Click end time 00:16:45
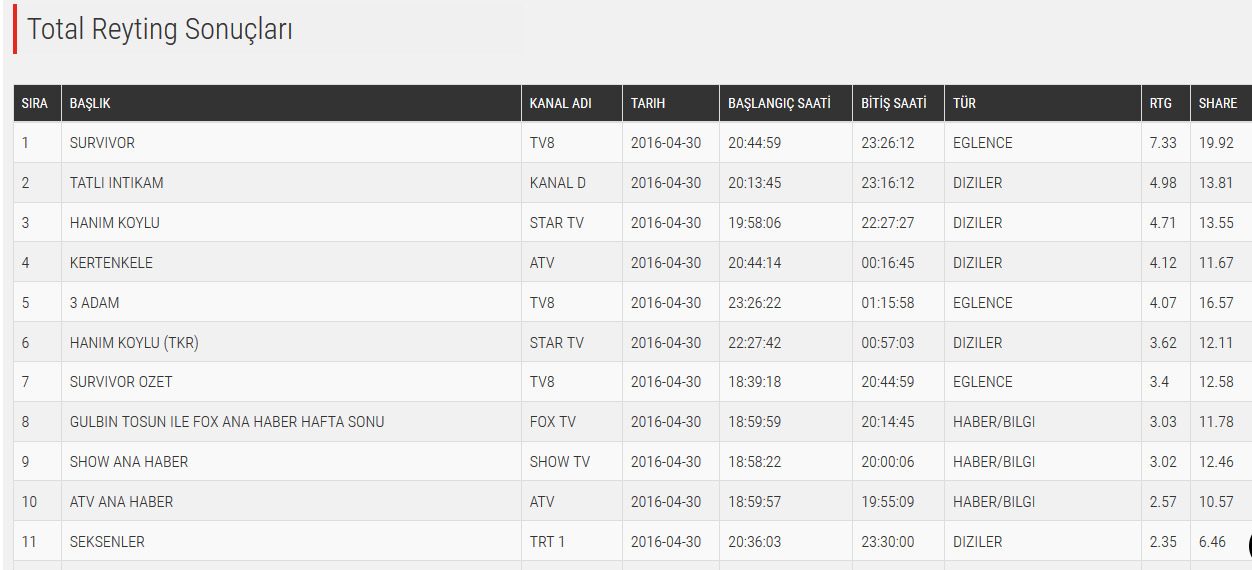The height and width of the screenshot is (570, 1252). pyautogui.click(x=888, y=263)
